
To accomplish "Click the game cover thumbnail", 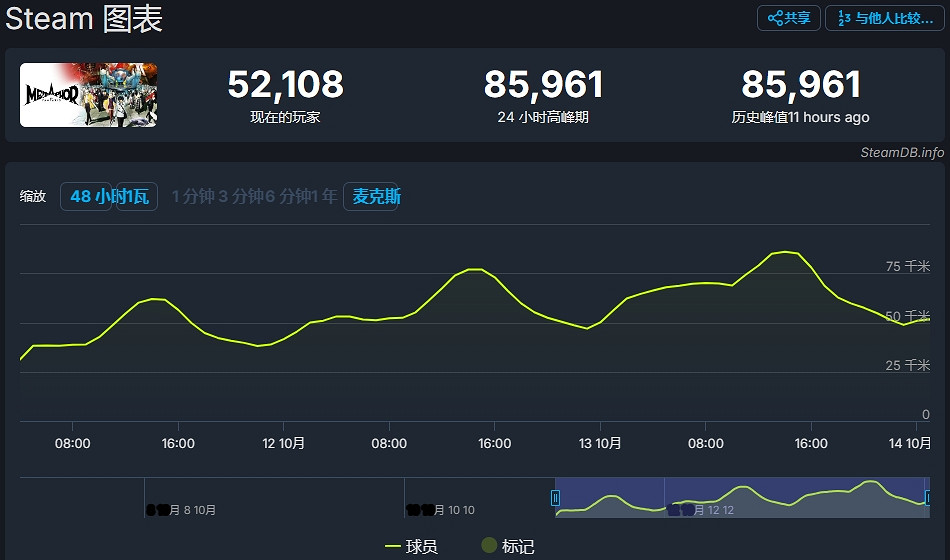I will click(88, 95).
